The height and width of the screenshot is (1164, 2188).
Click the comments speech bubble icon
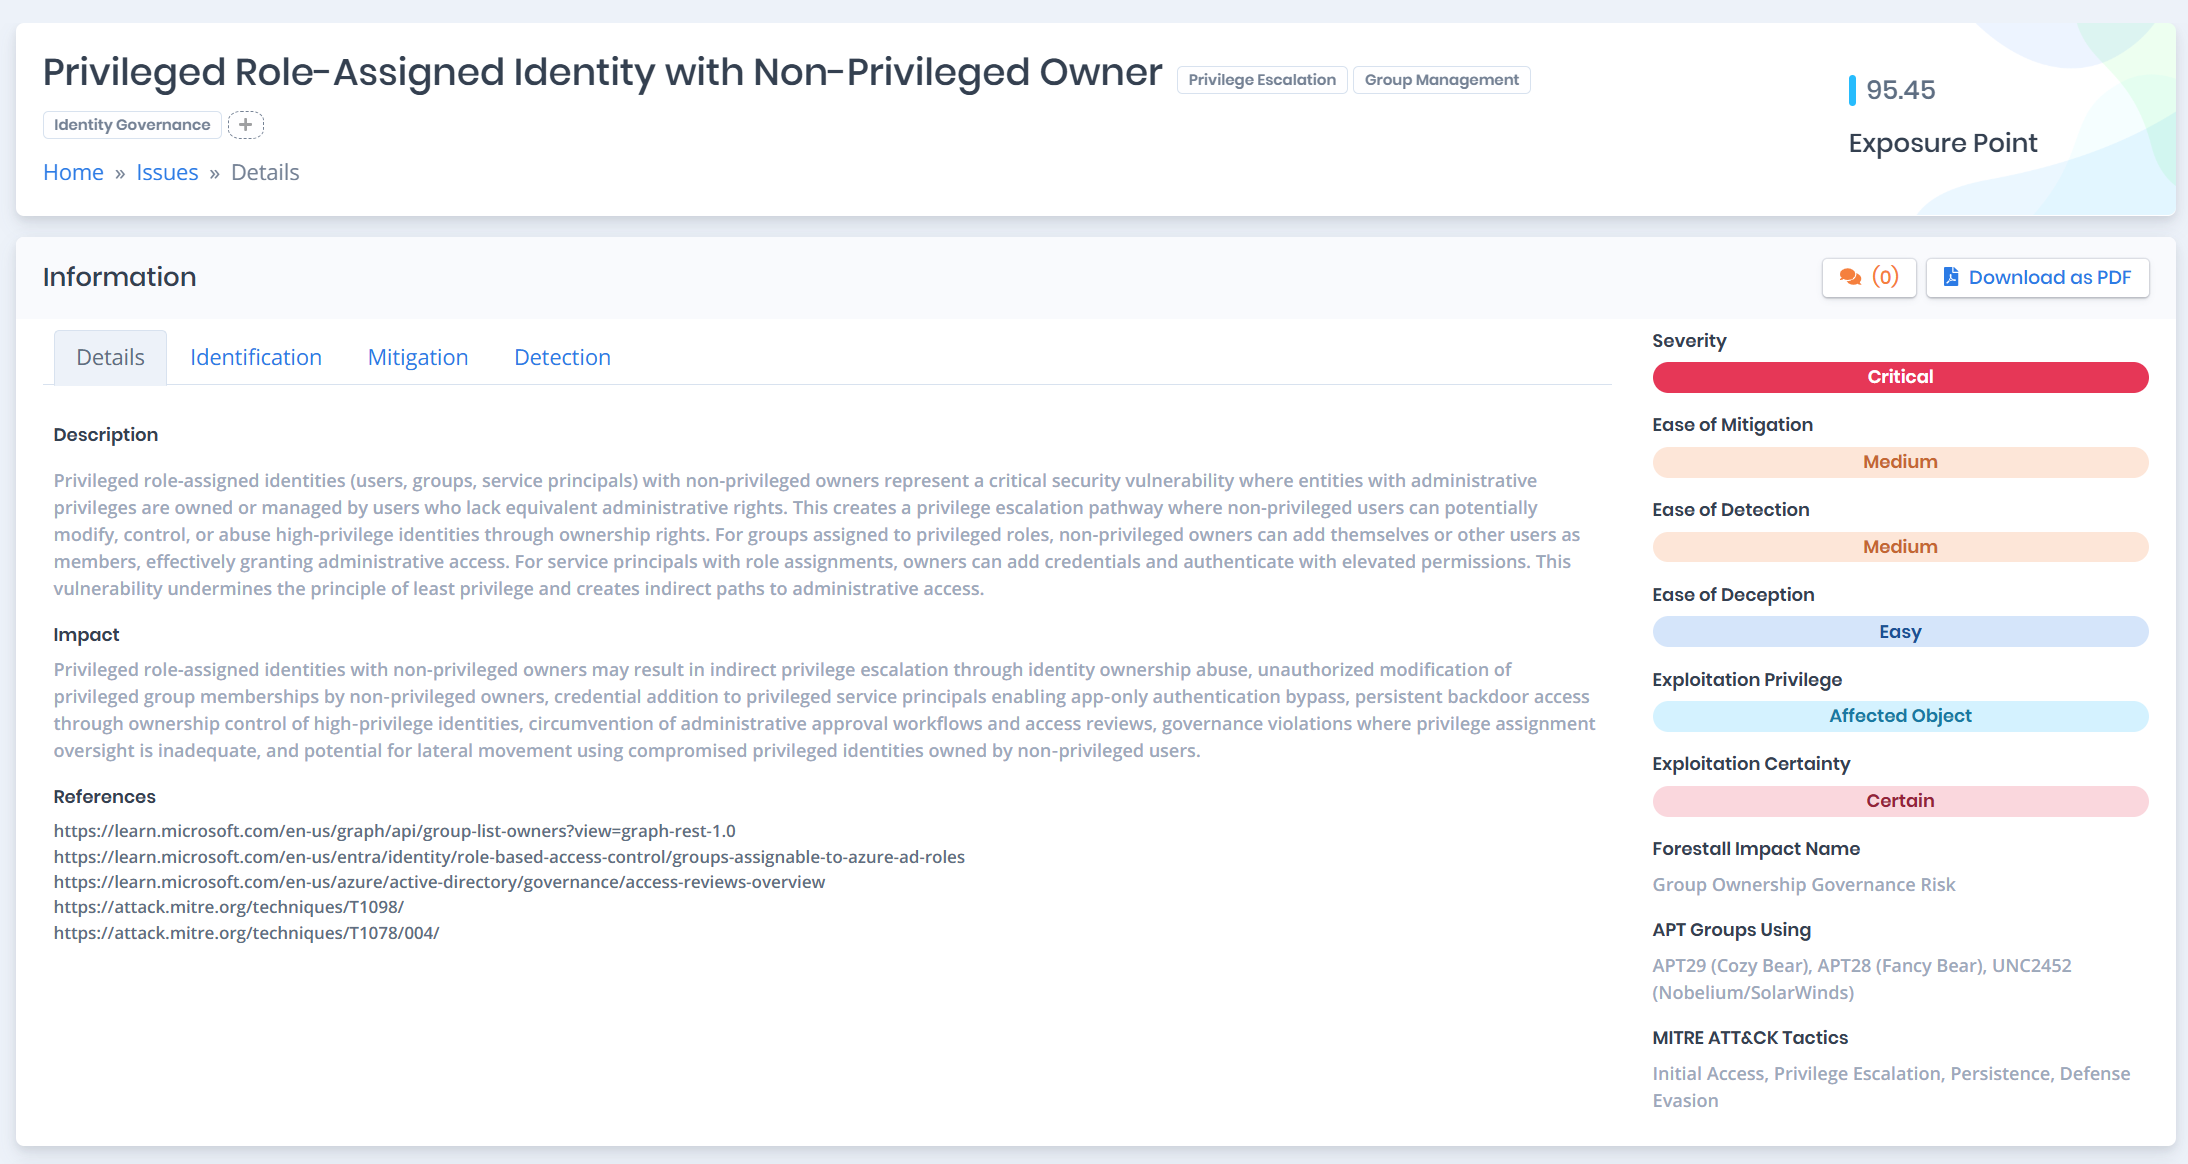pyautogui.click(x=1850, y=277)
